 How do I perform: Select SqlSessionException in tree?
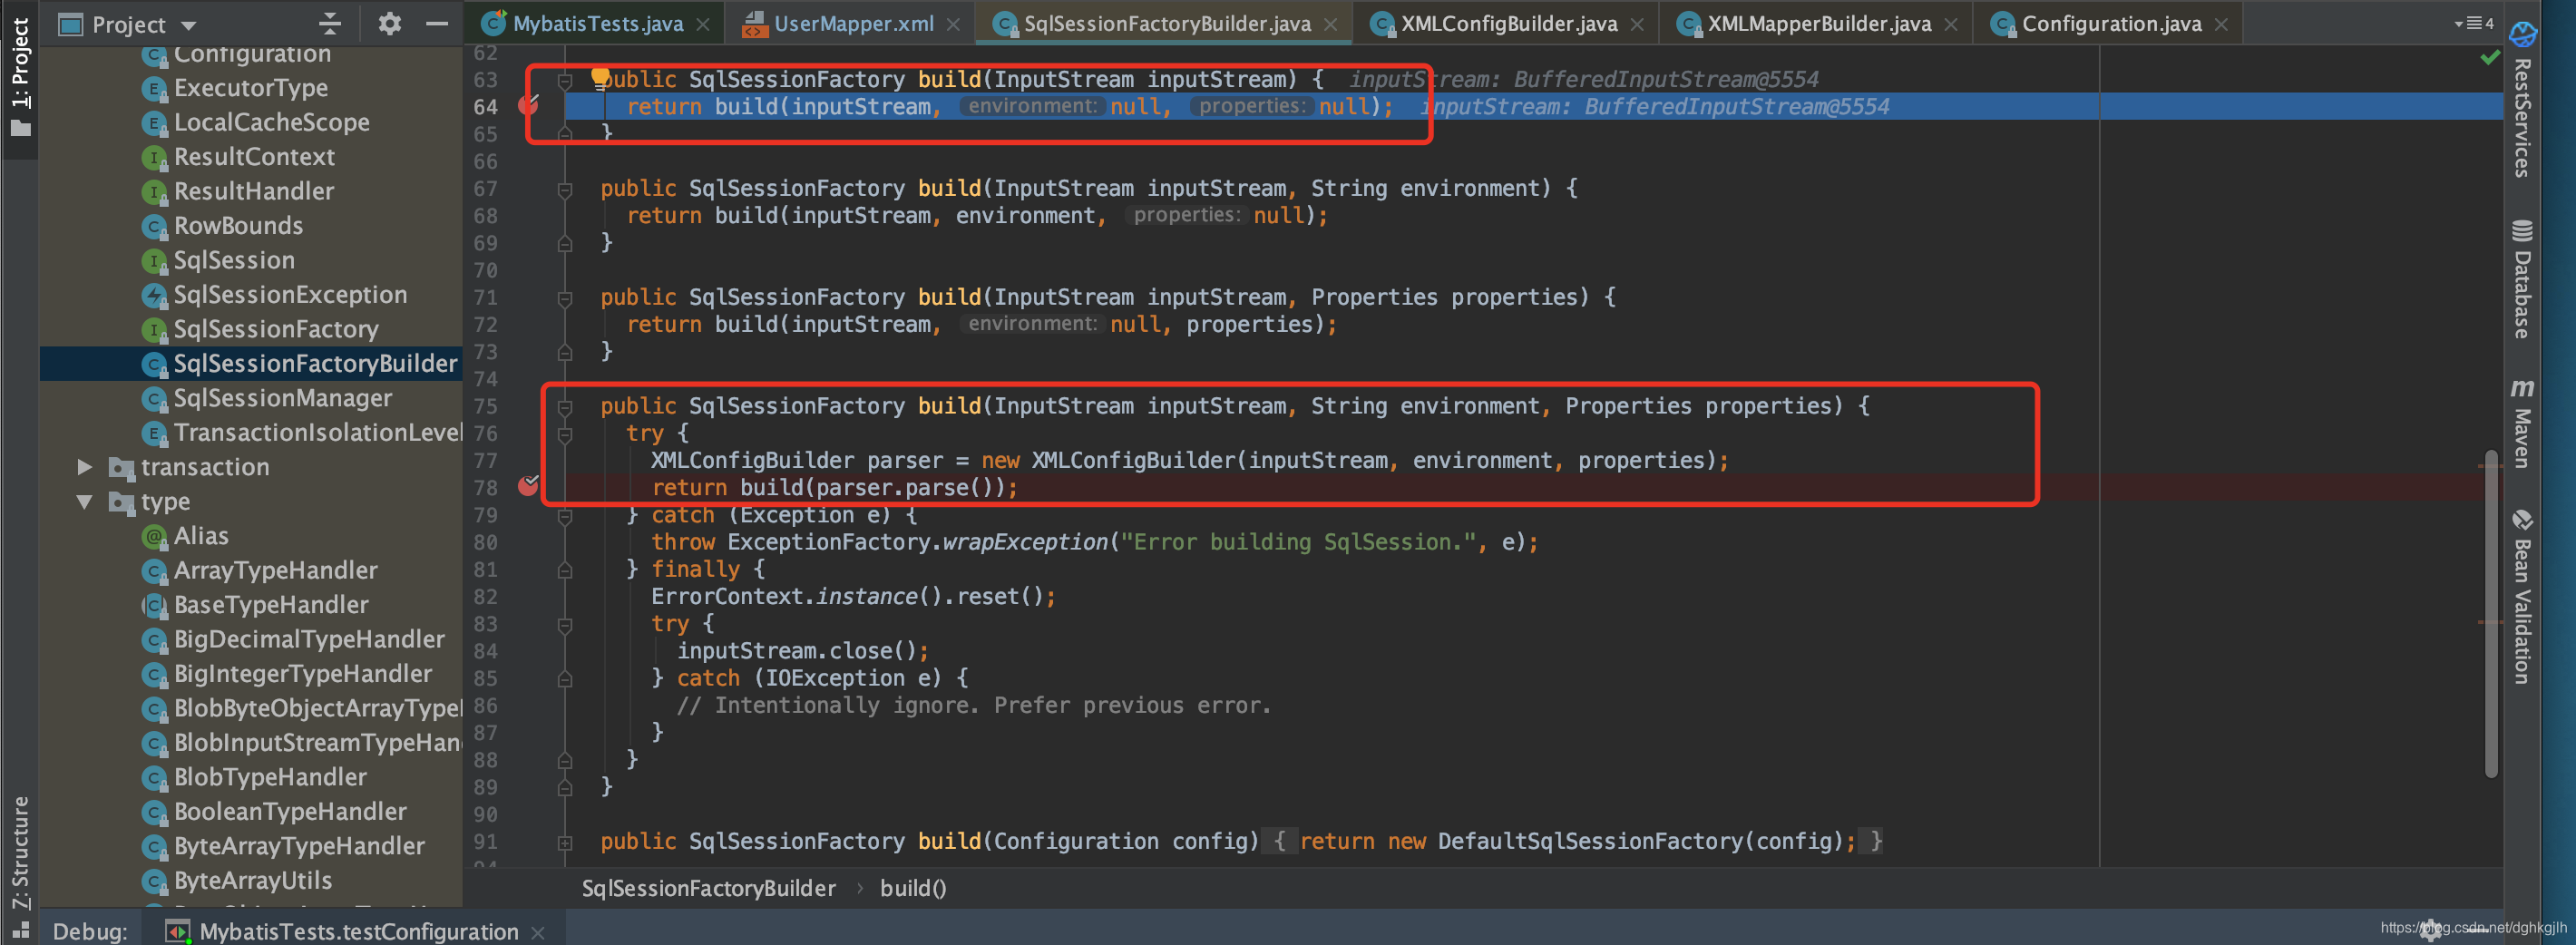(x=290, y=295)
